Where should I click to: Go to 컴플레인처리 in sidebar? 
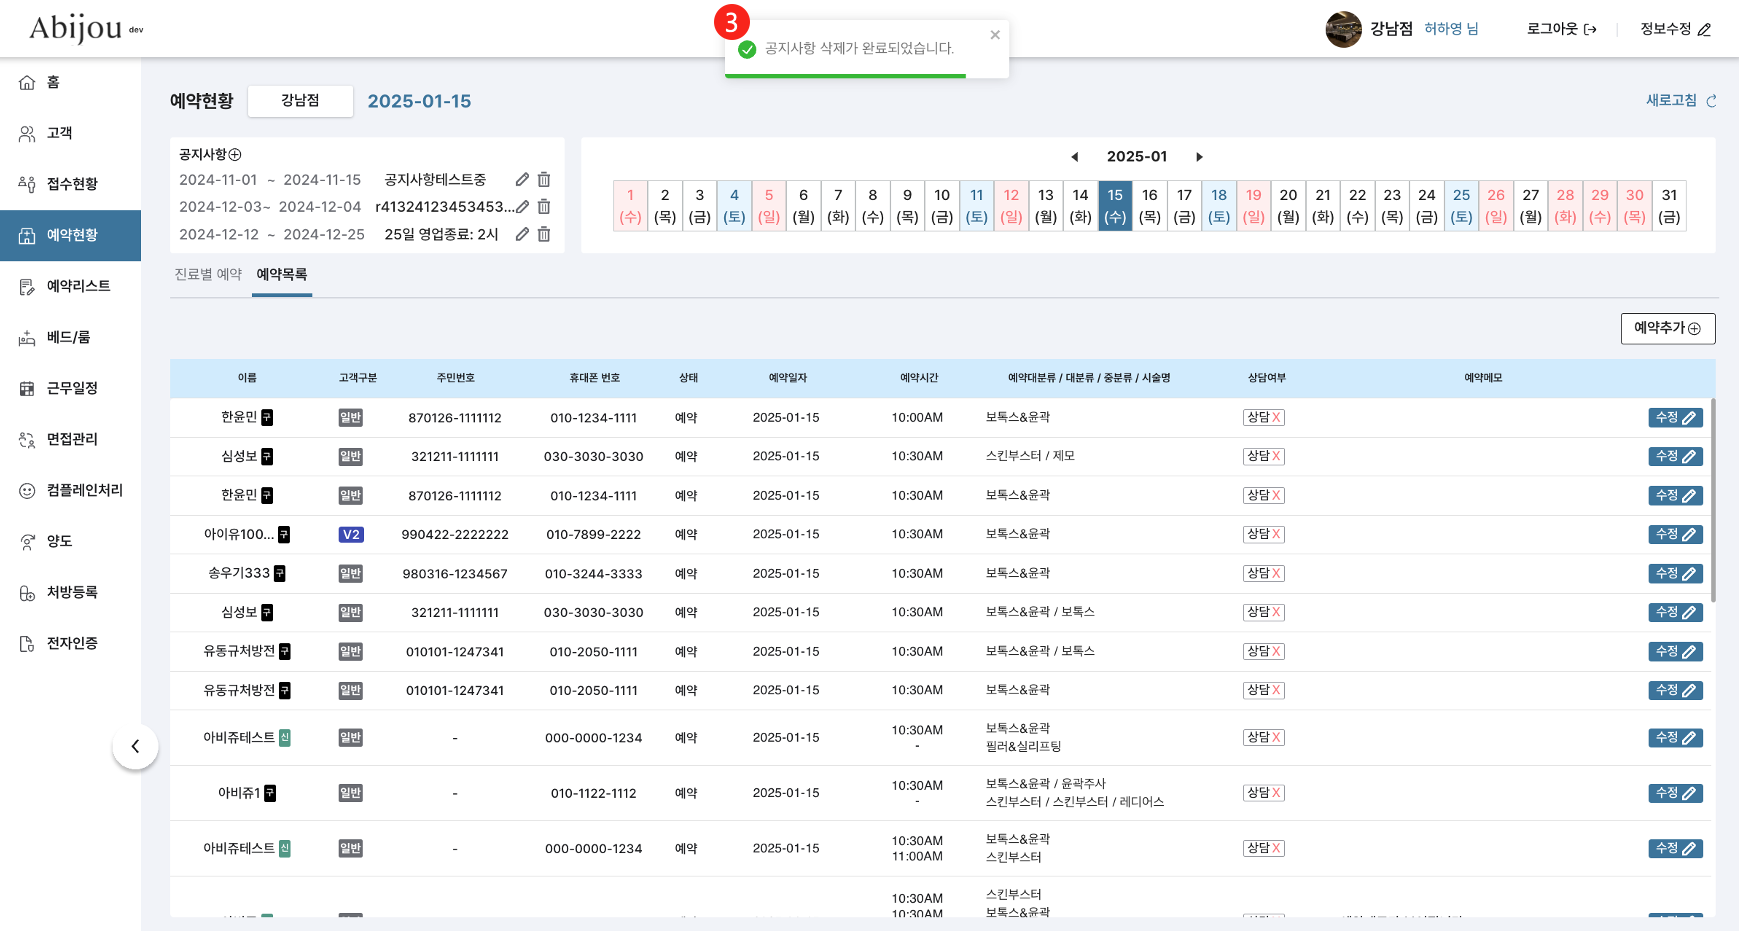(84, 490)
